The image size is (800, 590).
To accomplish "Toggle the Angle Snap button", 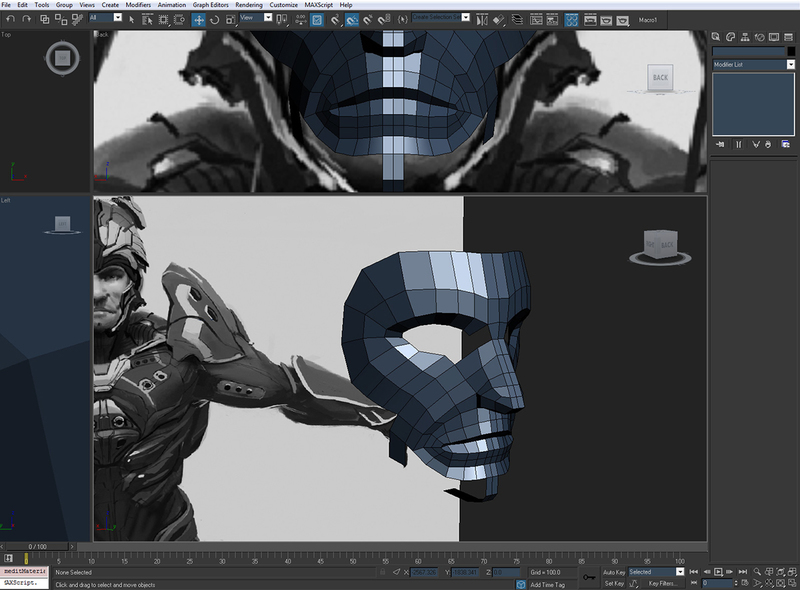I will (x=352, y=19).
